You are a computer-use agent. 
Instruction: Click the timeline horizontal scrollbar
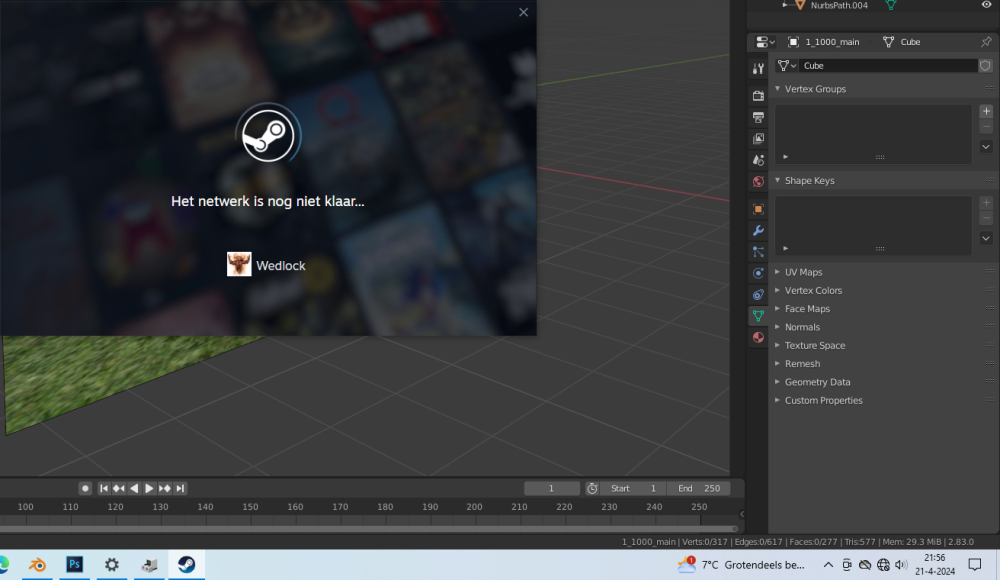tap(369, 529)
